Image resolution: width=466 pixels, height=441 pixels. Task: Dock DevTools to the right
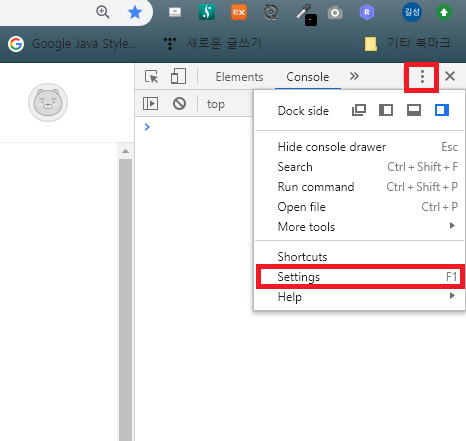coord(442,110)
